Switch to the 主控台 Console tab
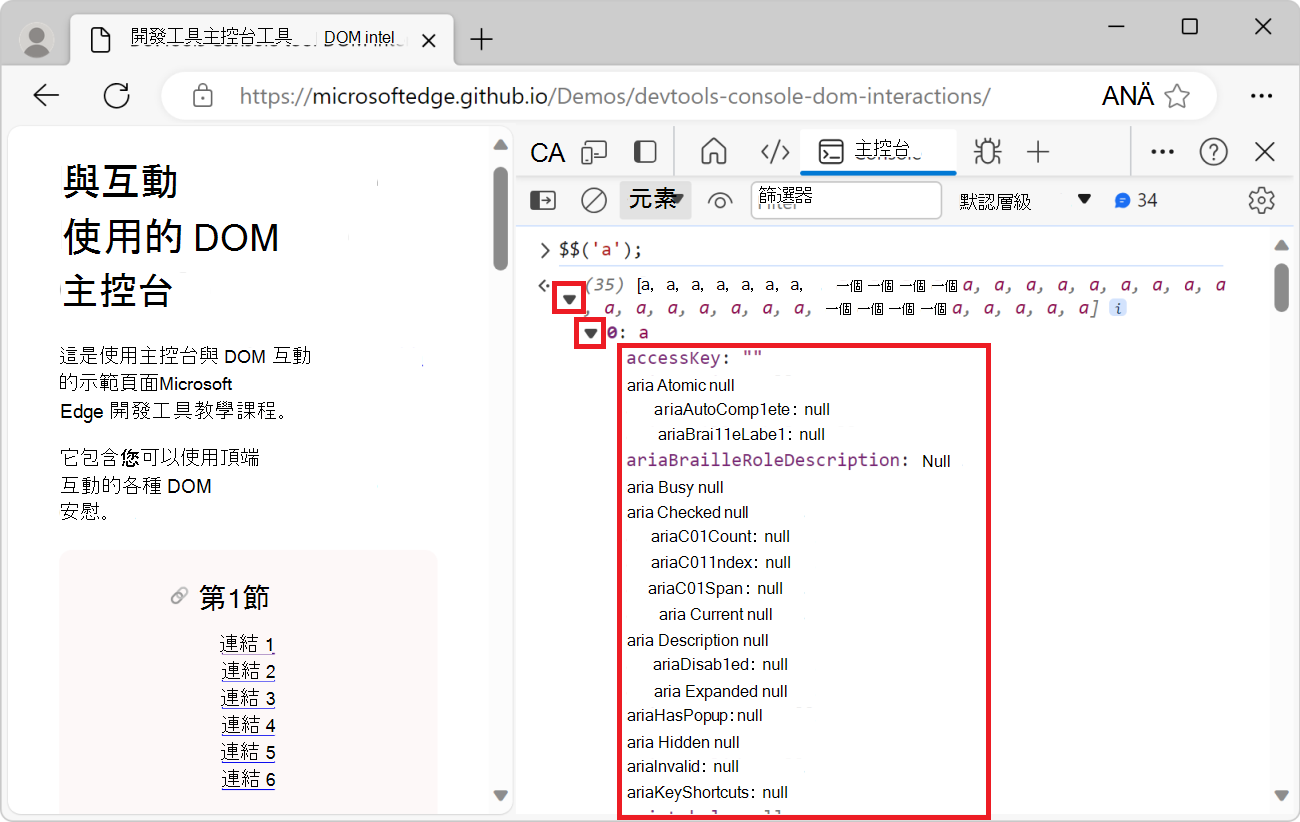The width and height of the screenshot is (1300, 822). click(878, 152)
